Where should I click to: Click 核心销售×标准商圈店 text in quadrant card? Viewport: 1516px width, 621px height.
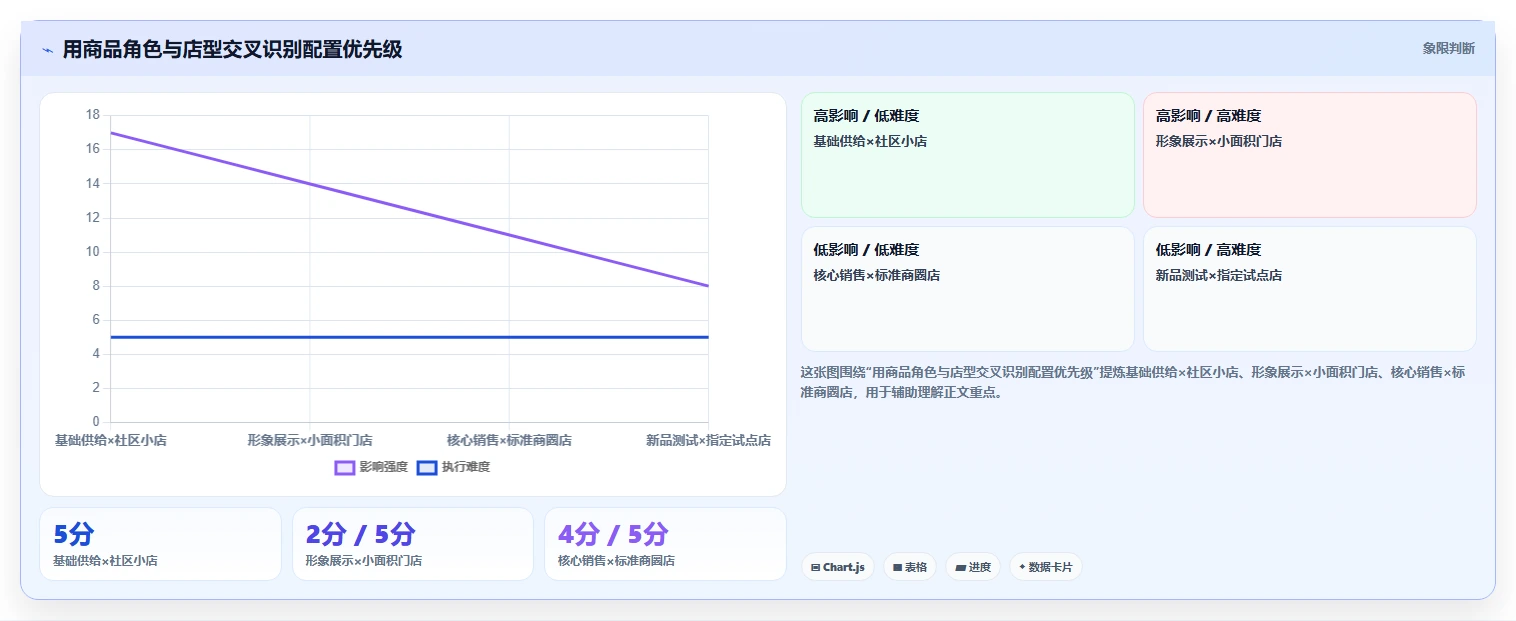877,275
